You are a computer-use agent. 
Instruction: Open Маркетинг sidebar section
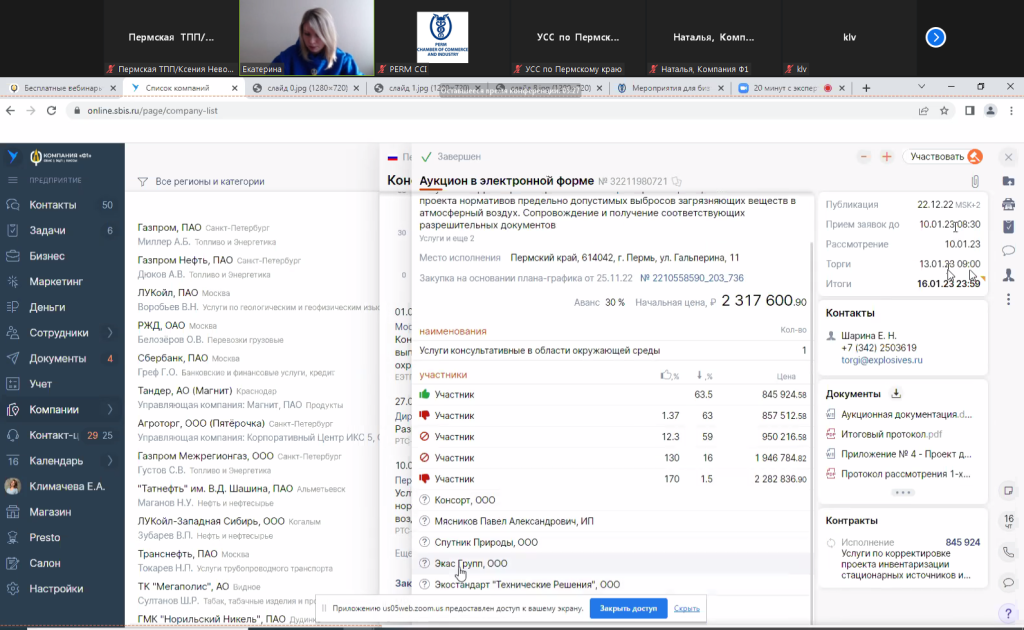(x=56, y=281)
